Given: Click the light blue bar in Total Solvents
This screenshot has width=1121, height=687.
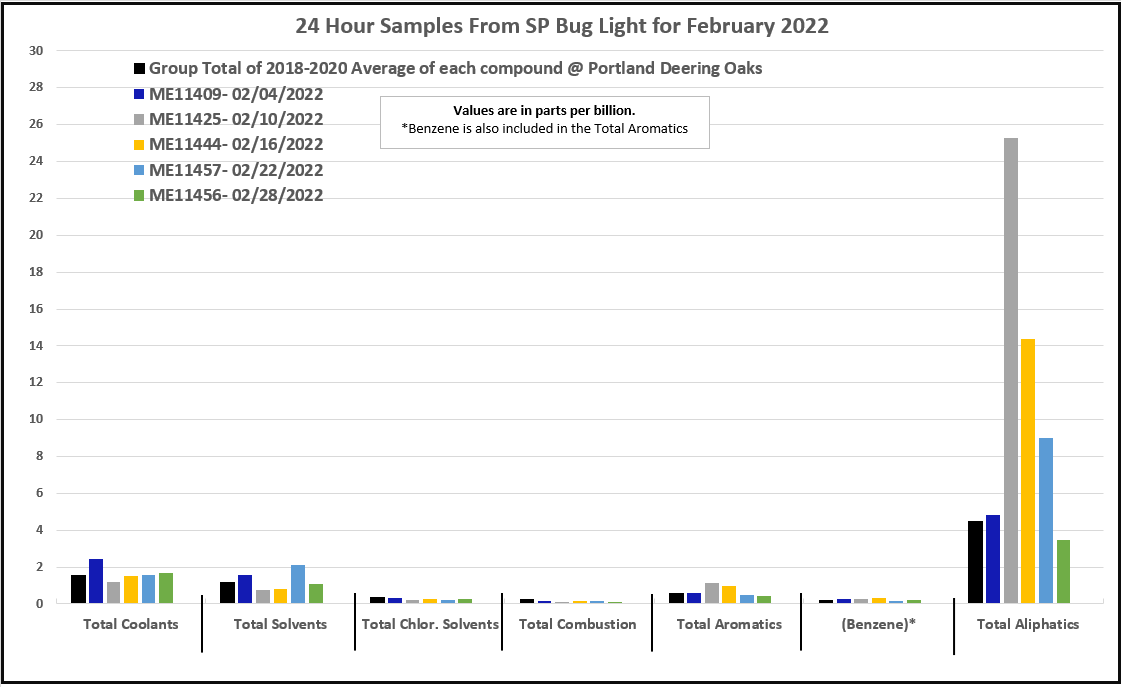Looking at the screenshot, I should coord(298,584).
